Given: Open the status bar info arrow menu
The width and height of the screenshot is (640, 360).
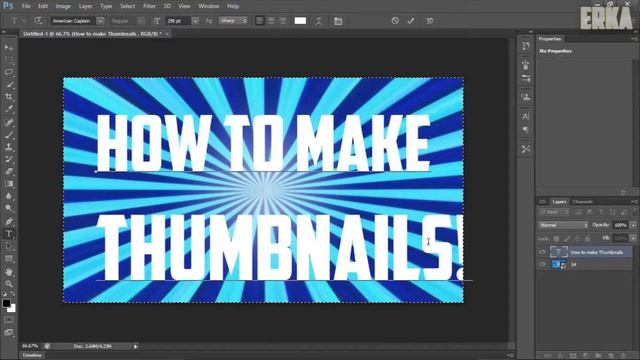Looking at the screenshot, I should tap(136, 347).
